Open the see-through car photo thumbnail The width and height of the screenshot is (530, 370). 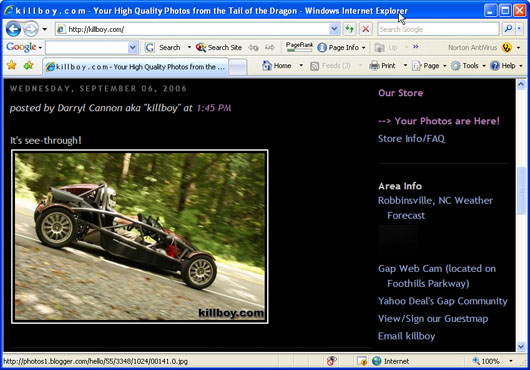[x=140, y=237]
